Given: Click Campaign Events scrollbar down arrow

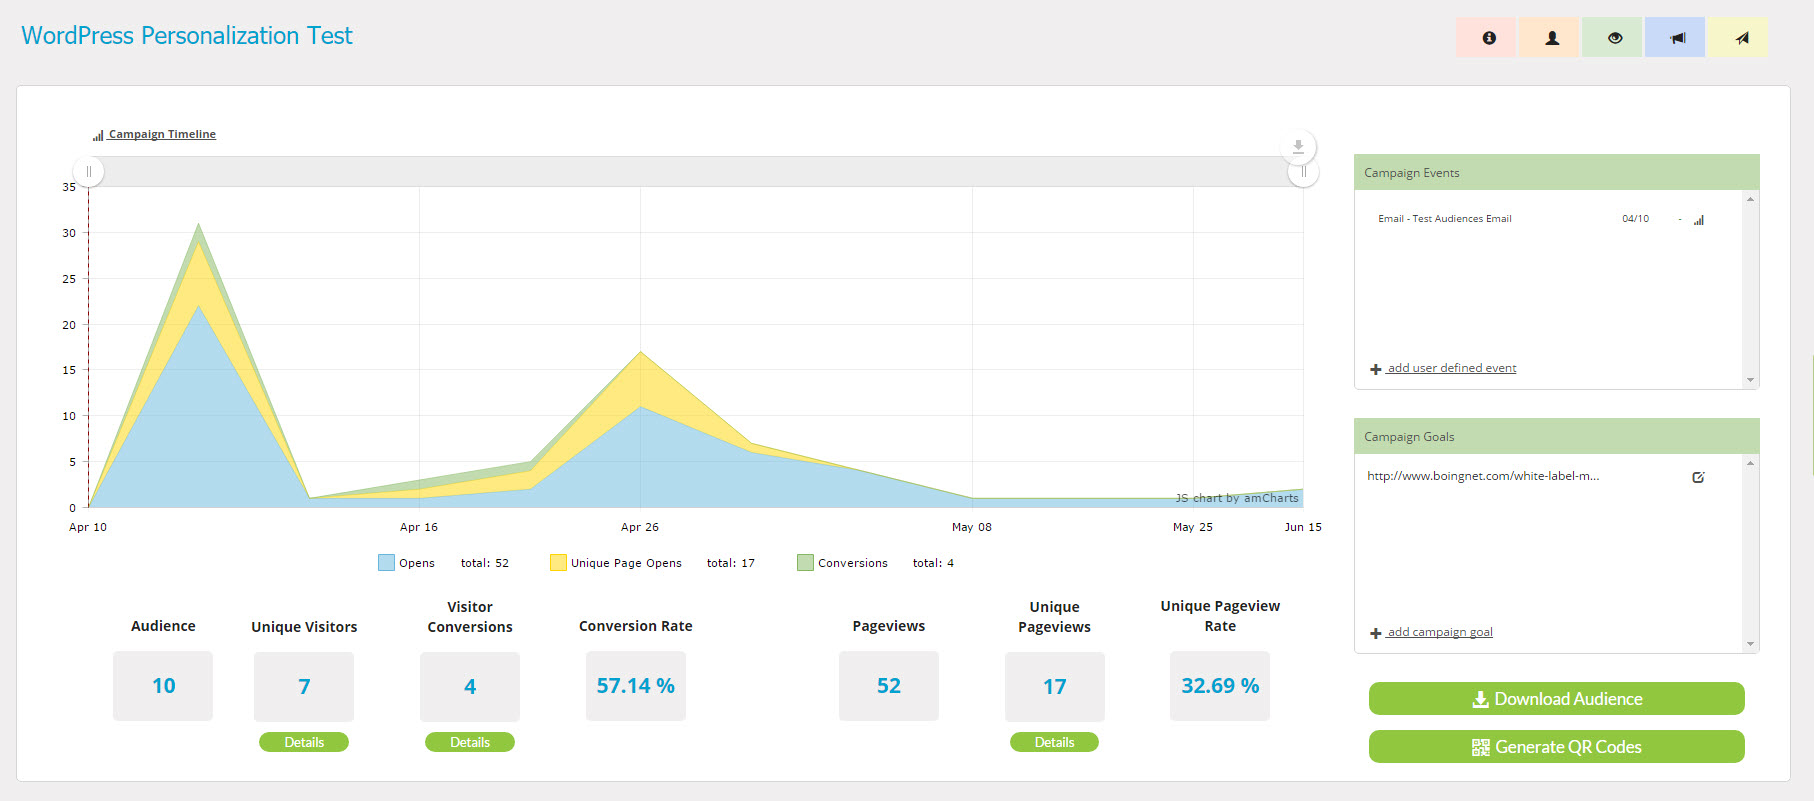Looking at the screenshot, I should point(1750,380).
